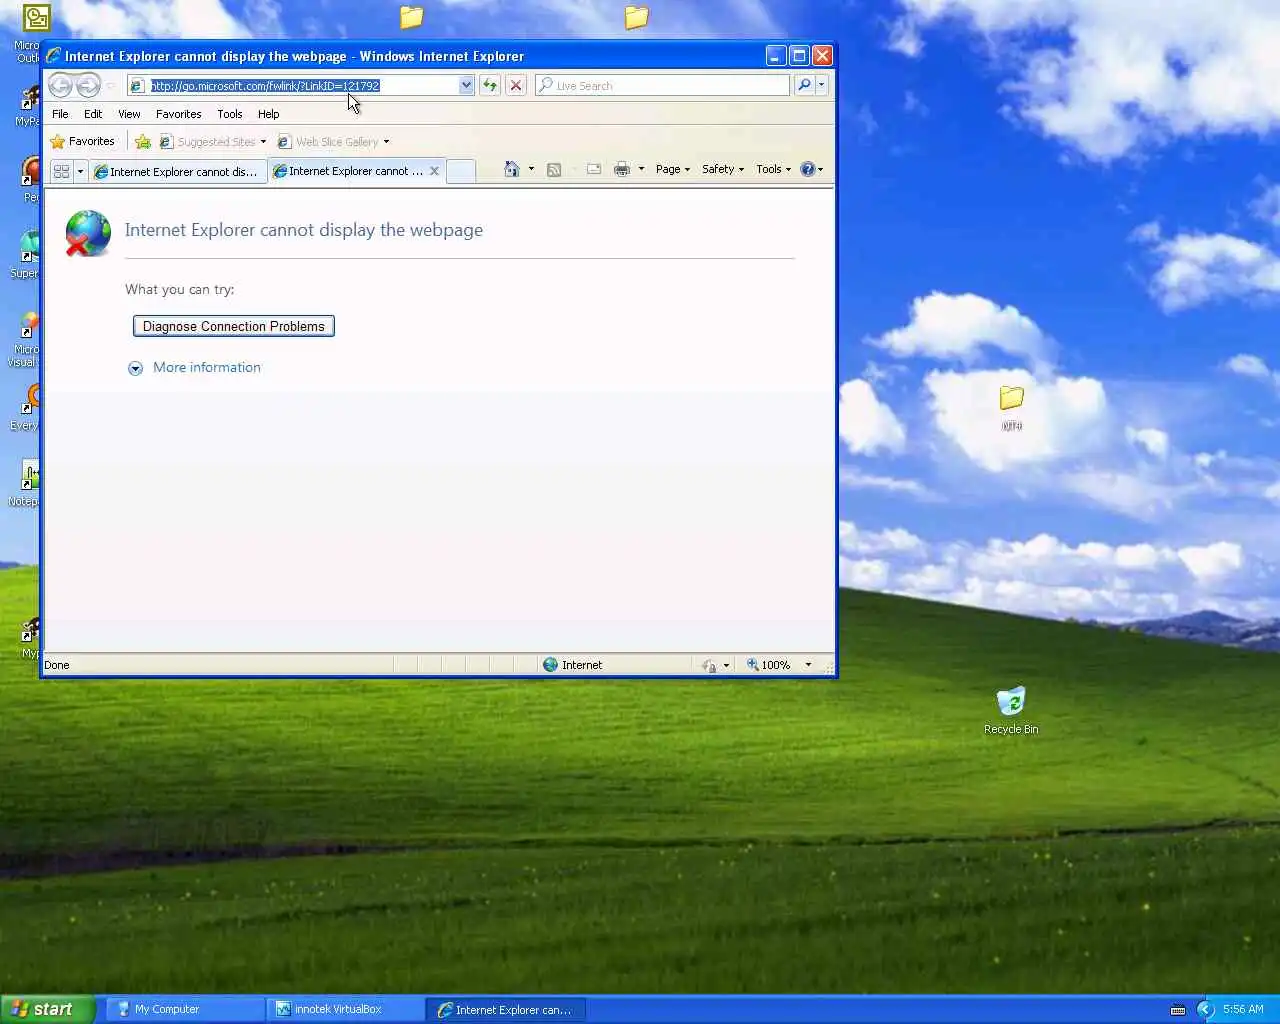Click the Help question mark icon
Screen dimensions: 1280x1024
point(808,170)
